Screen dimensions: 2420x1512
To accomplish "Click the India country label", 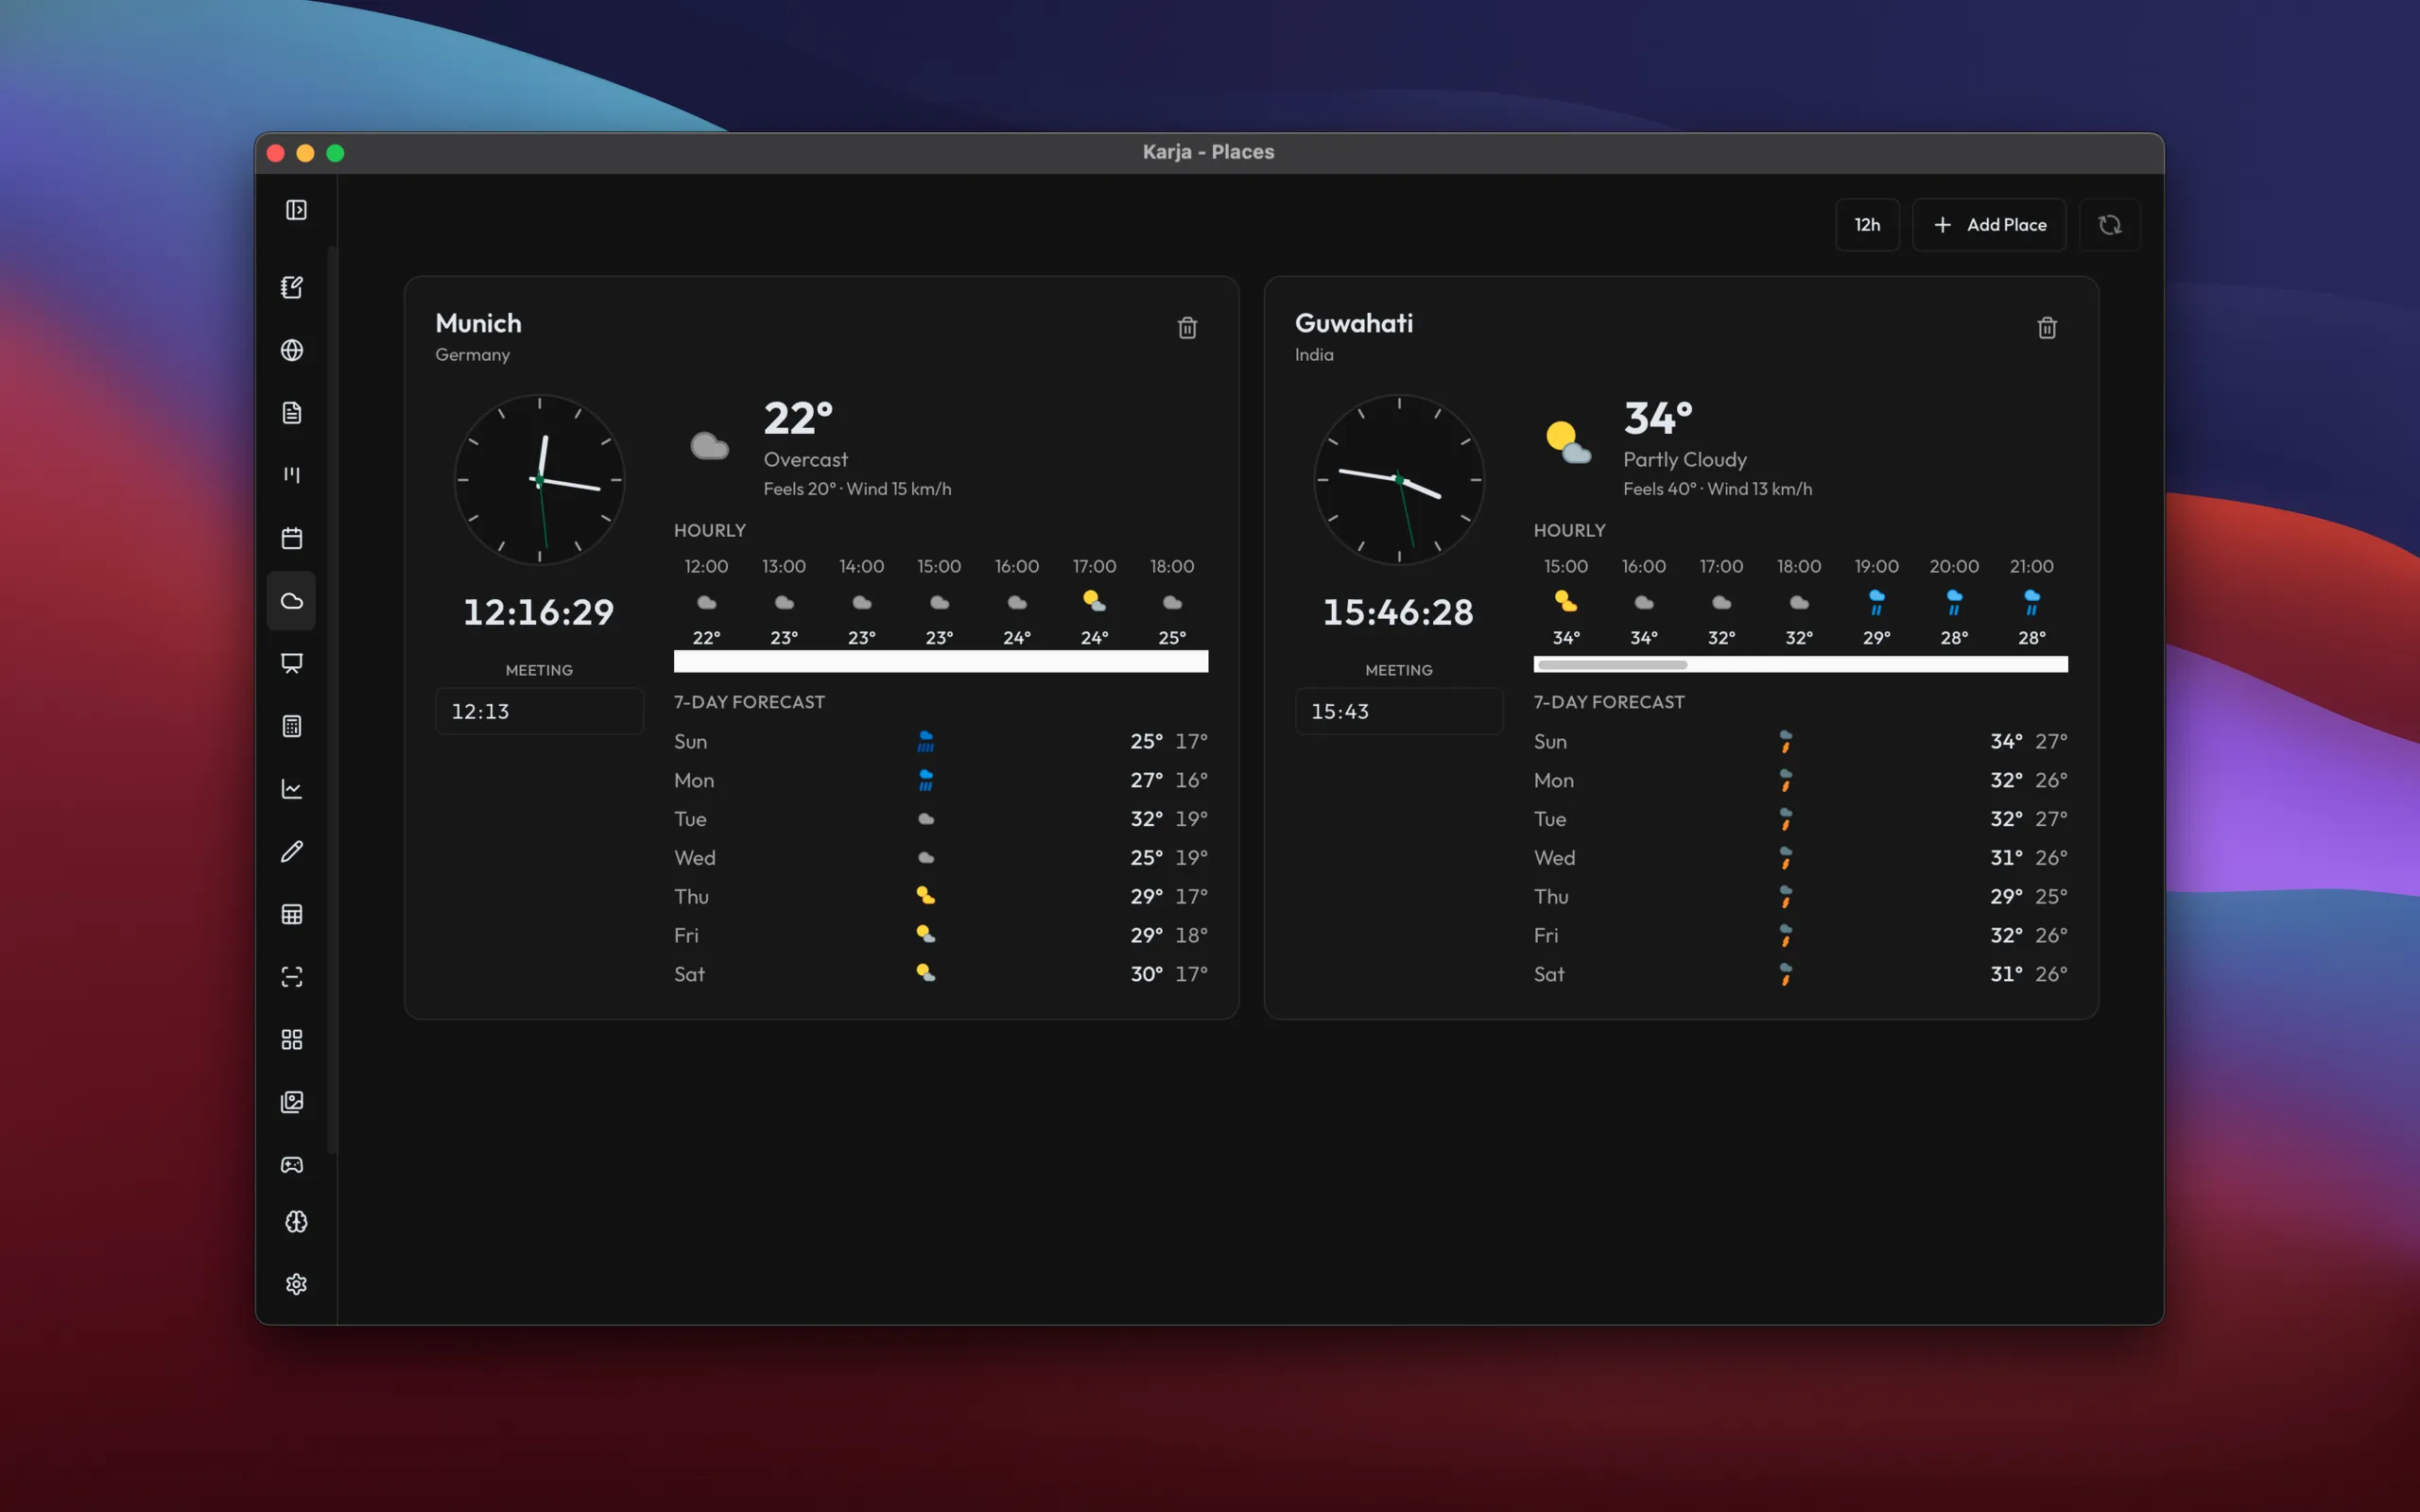I will [1314, 355].
